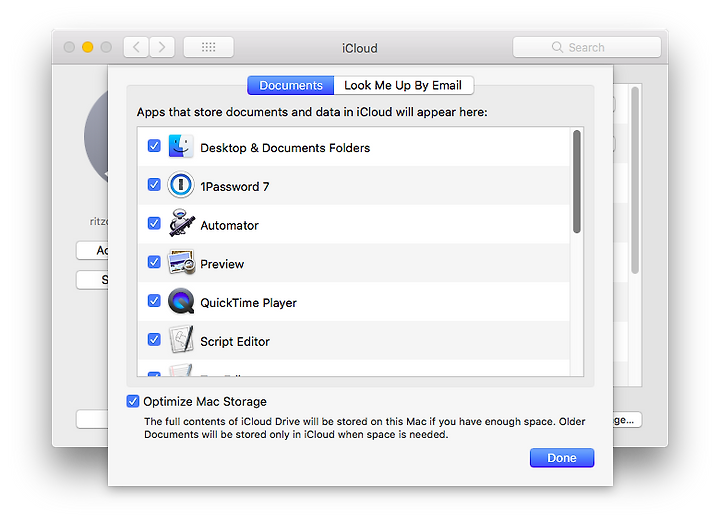This screenshot has width=720, height=521.
Task: Switch to the Documents tab
Action: click(x=291, y=85)
